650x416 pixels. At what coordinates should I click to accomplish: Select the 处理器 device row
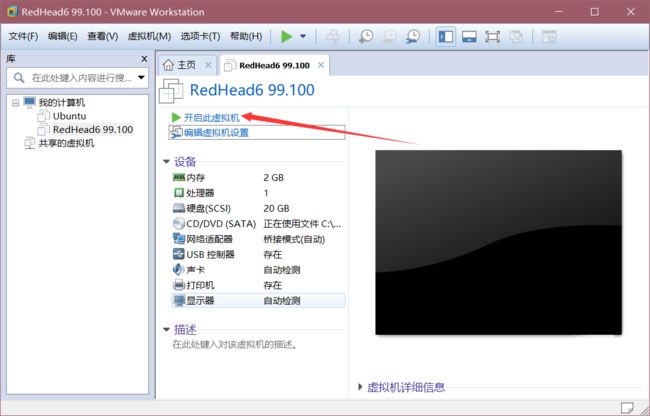click(258, 193)
